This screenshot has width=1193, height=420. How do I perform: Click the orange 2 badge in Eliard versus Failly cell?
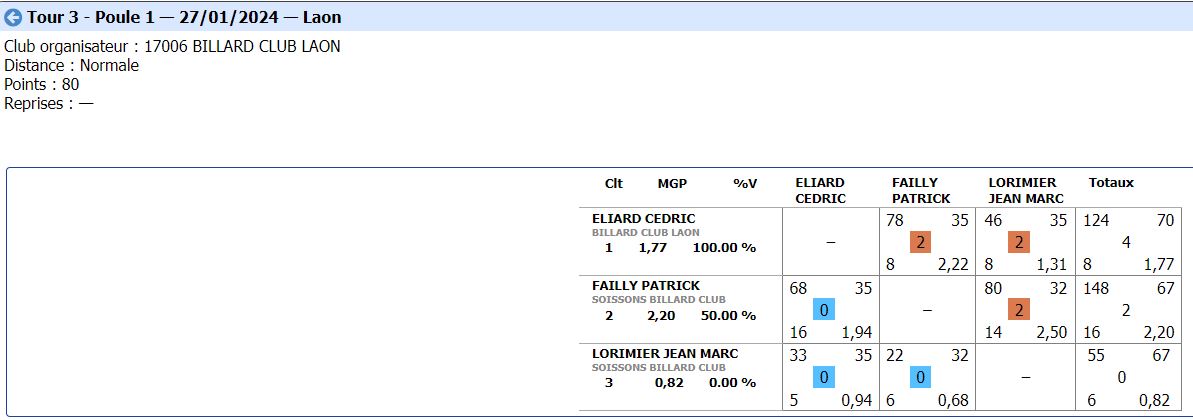[921, 242]
